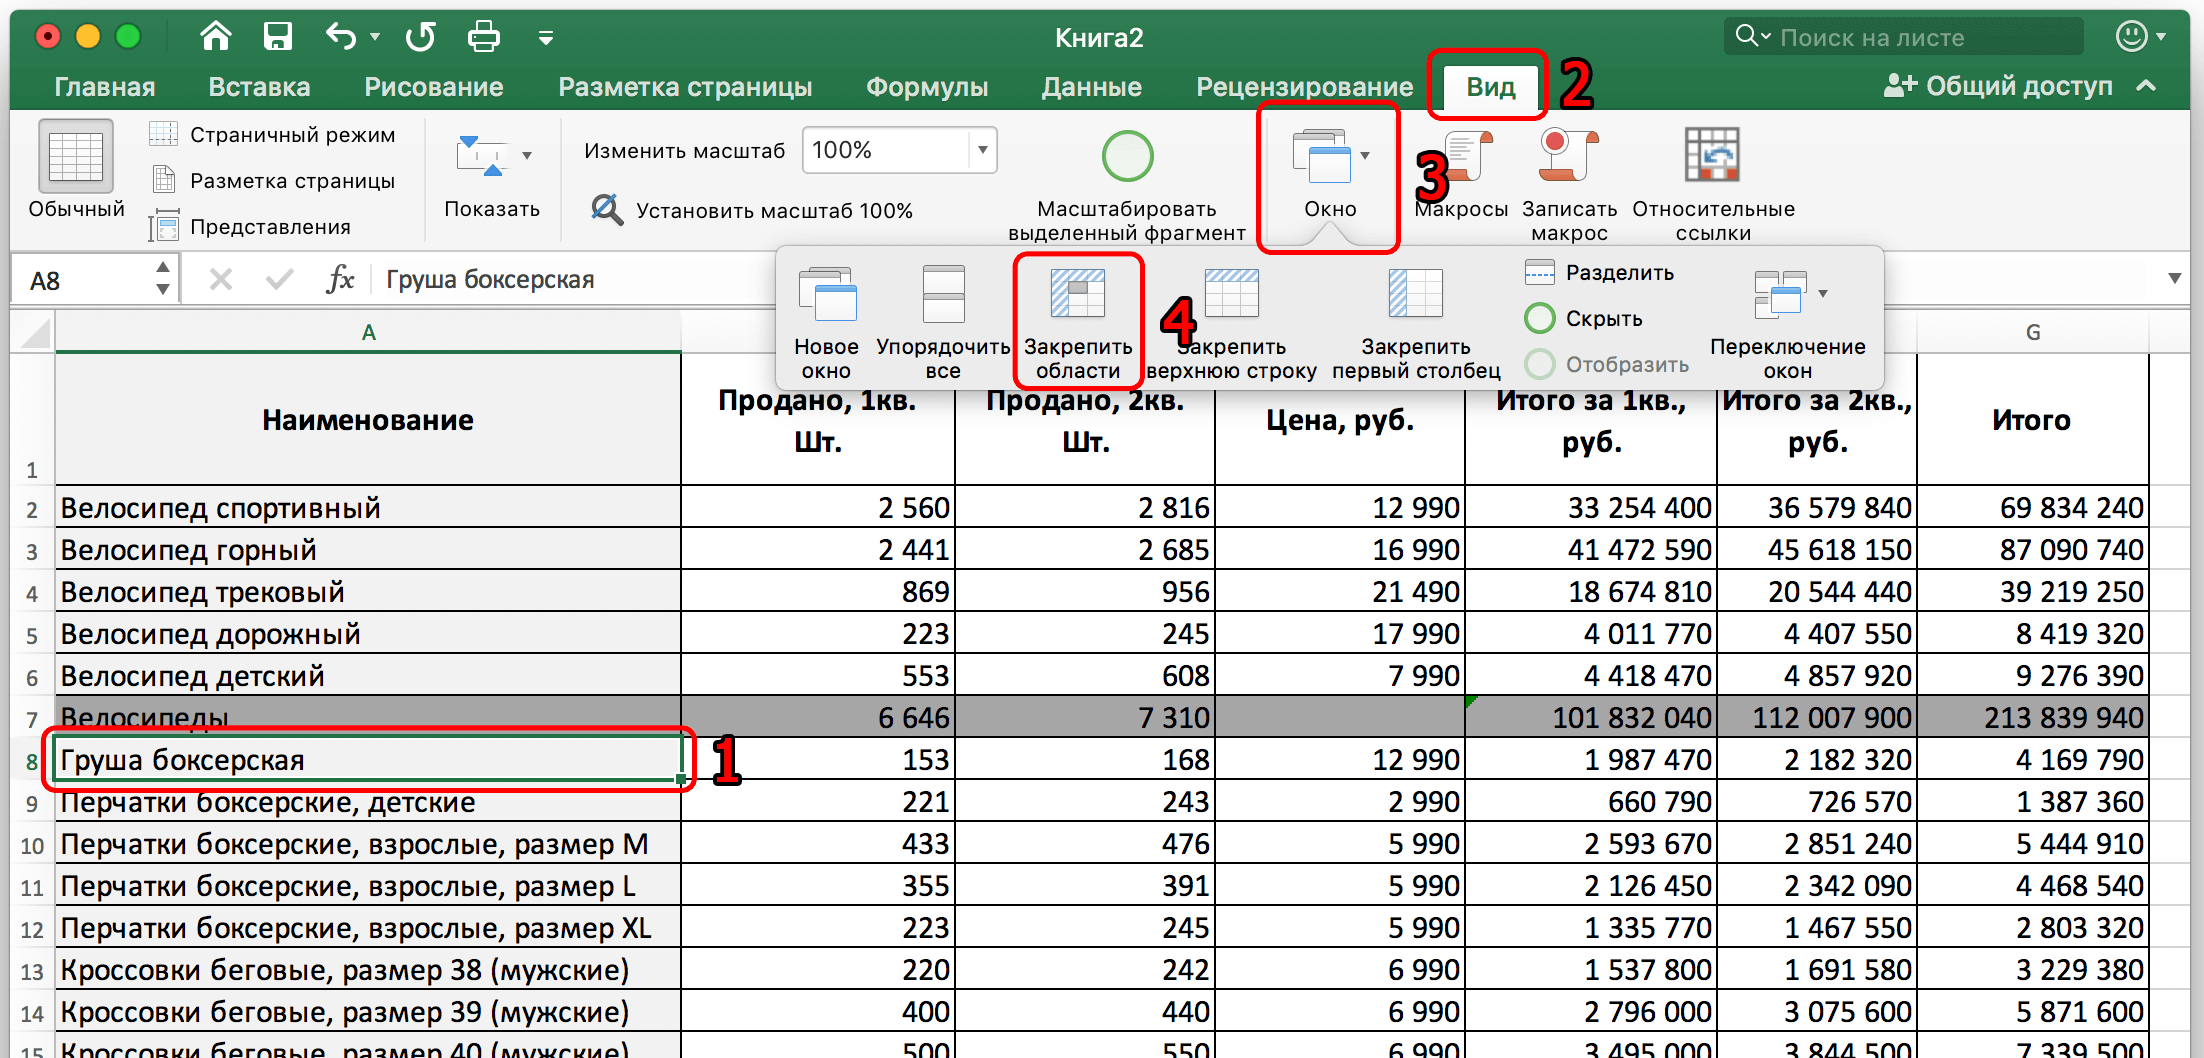
Task: Click formula bar text Груша боксерская
Action: [x=490, y=279]
